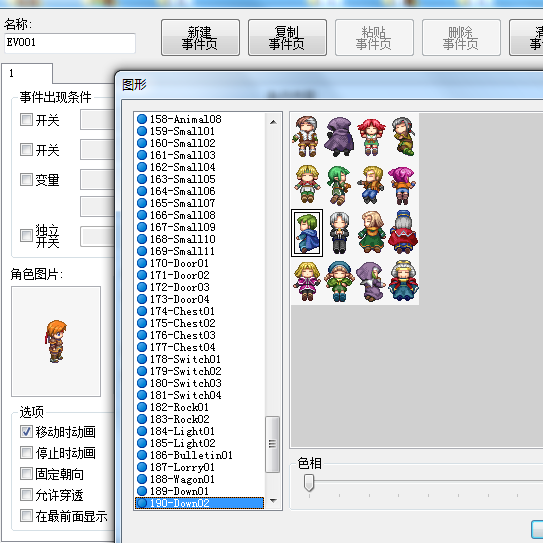Image resolution: width=543 pixels, height=543 pixels.
Task: Switch to event page tab 1
Action: click(x=27, y=73)
